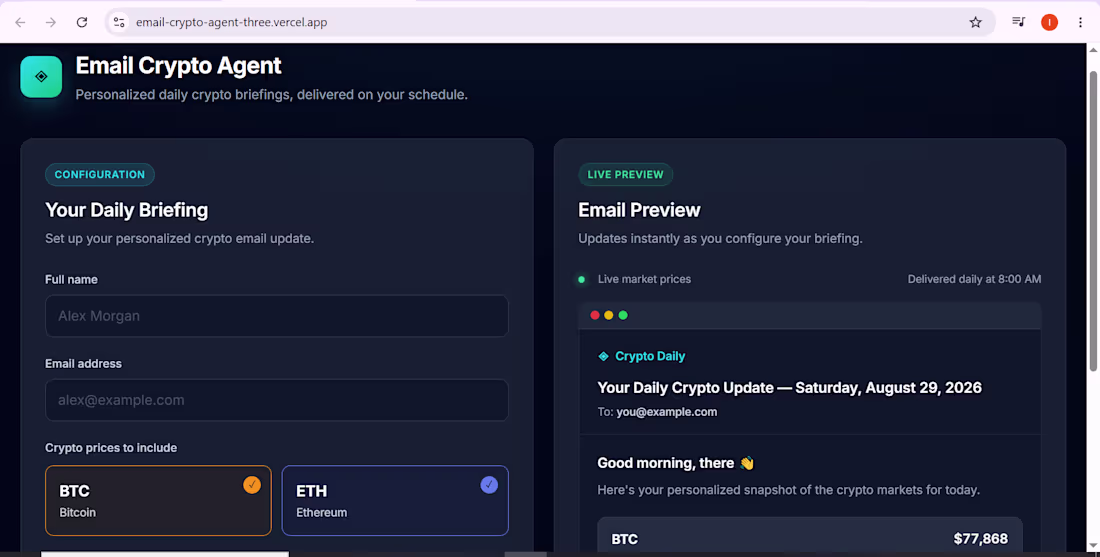Click the green dot in preview window
The width and height of the screenshot is (1100, 557).
(x=623, y=315)
